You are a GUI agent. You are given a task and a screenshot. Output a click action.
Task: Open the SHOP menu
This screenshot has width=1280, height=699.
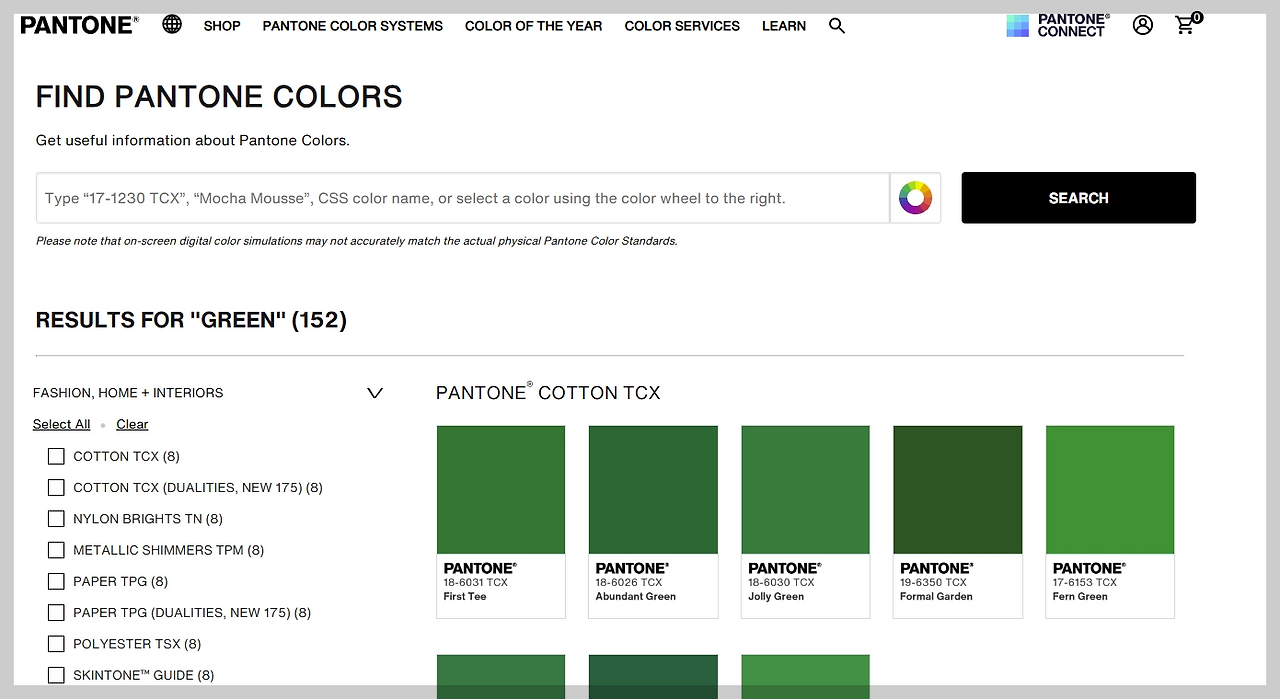222,26
